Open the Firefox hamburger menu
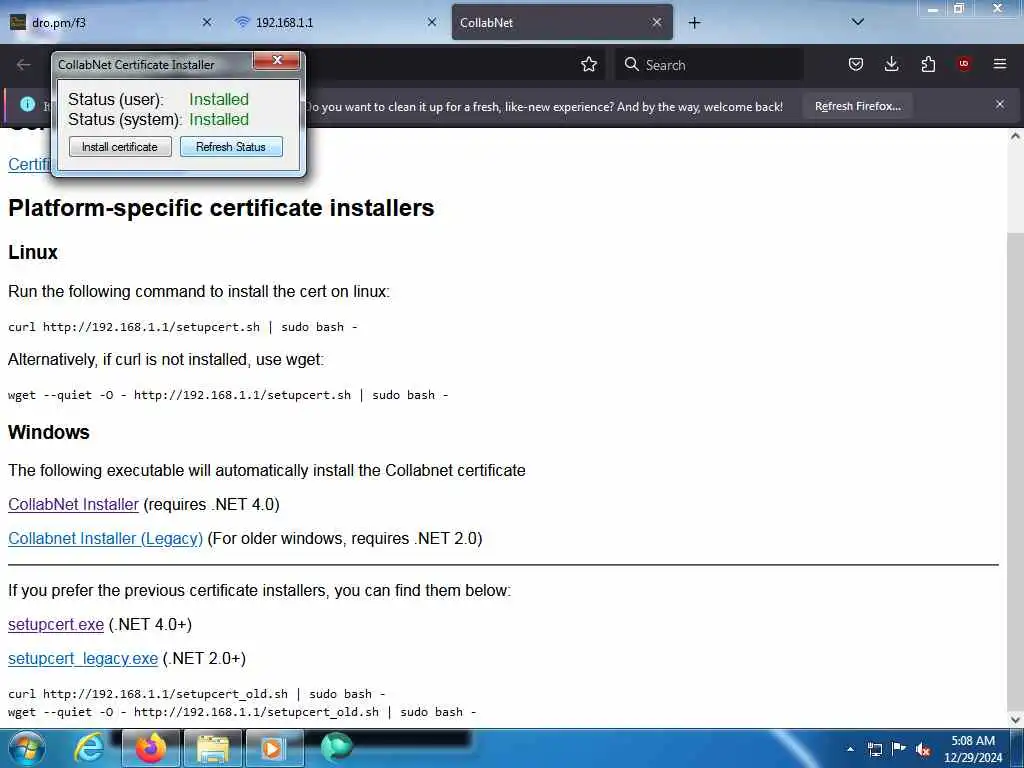Image resolution: width=1024 pixels, height=768 pixels. 1000,64
